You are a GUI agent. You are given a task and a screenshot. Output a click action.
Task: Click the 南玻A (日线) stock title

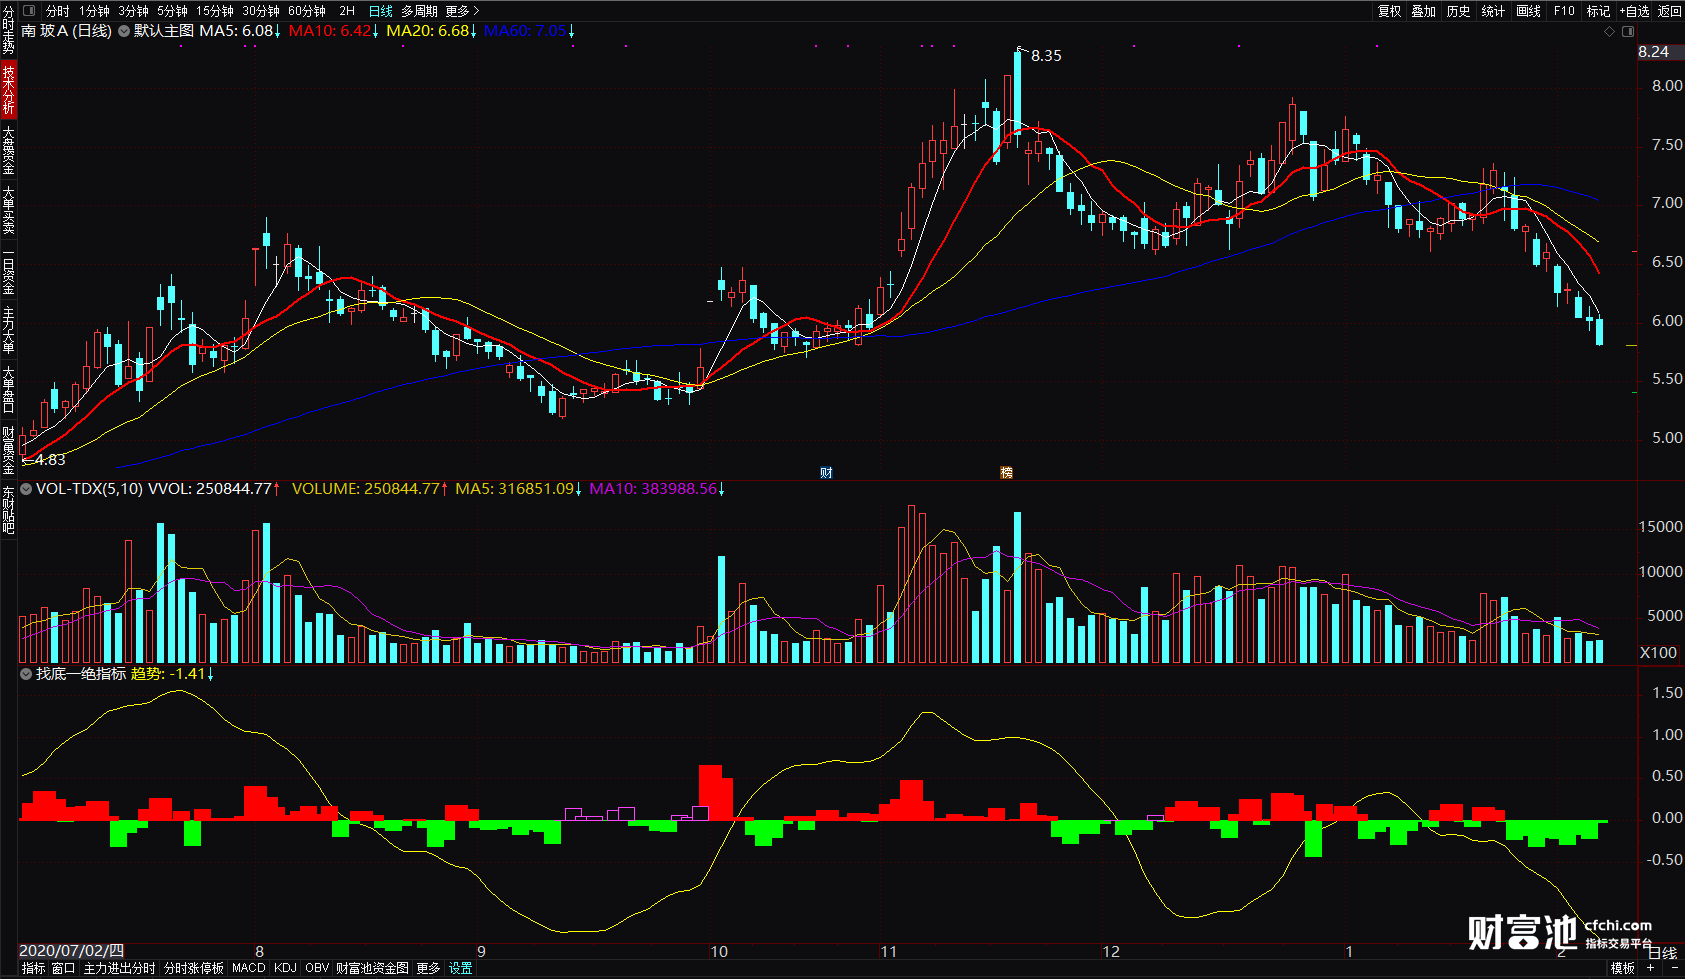click(x=67, y=31)
